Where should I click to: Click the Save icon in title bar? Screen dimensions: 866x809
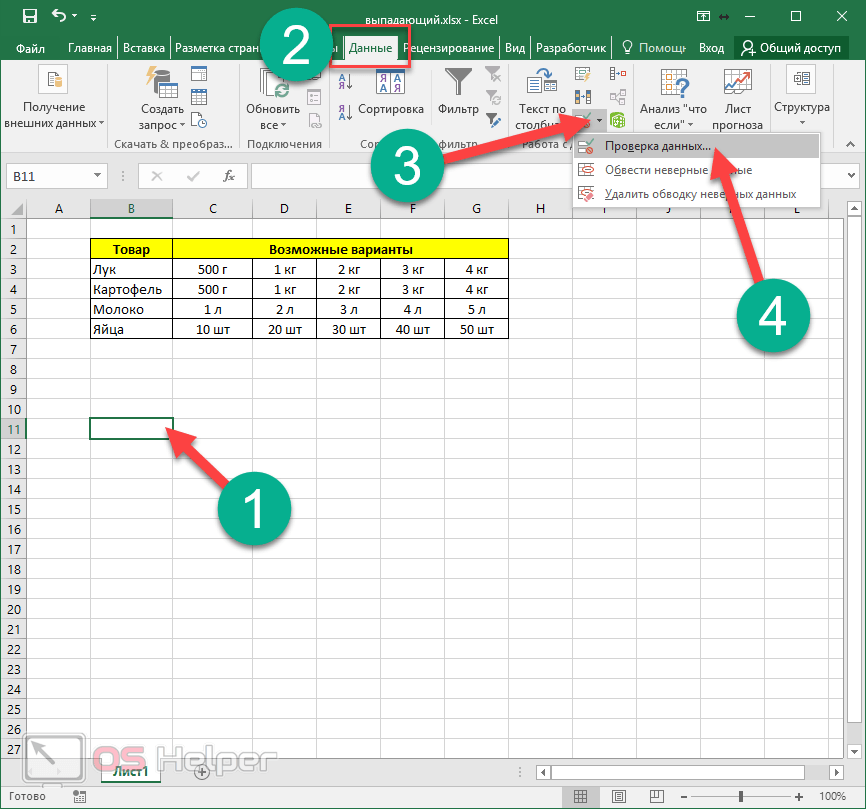point(29,16)
